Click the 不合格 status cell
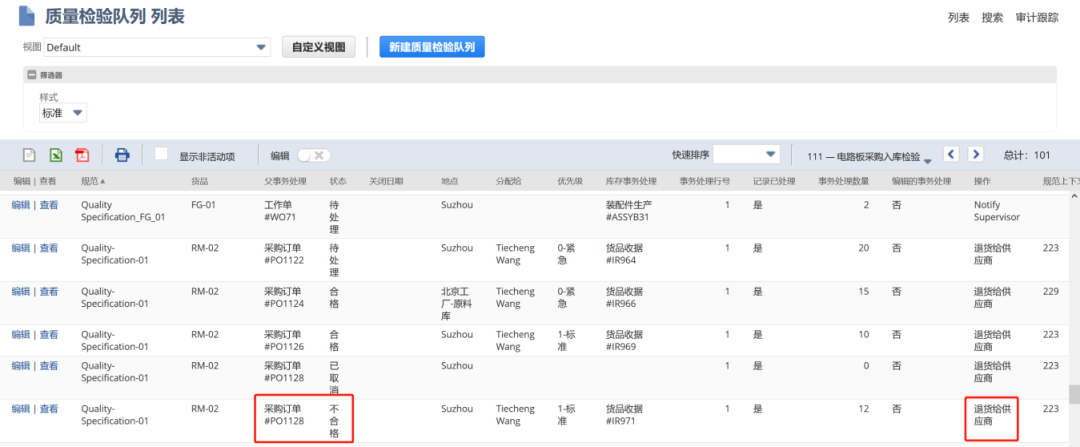This screenshot has height=447, width=1080. [334, 420]
